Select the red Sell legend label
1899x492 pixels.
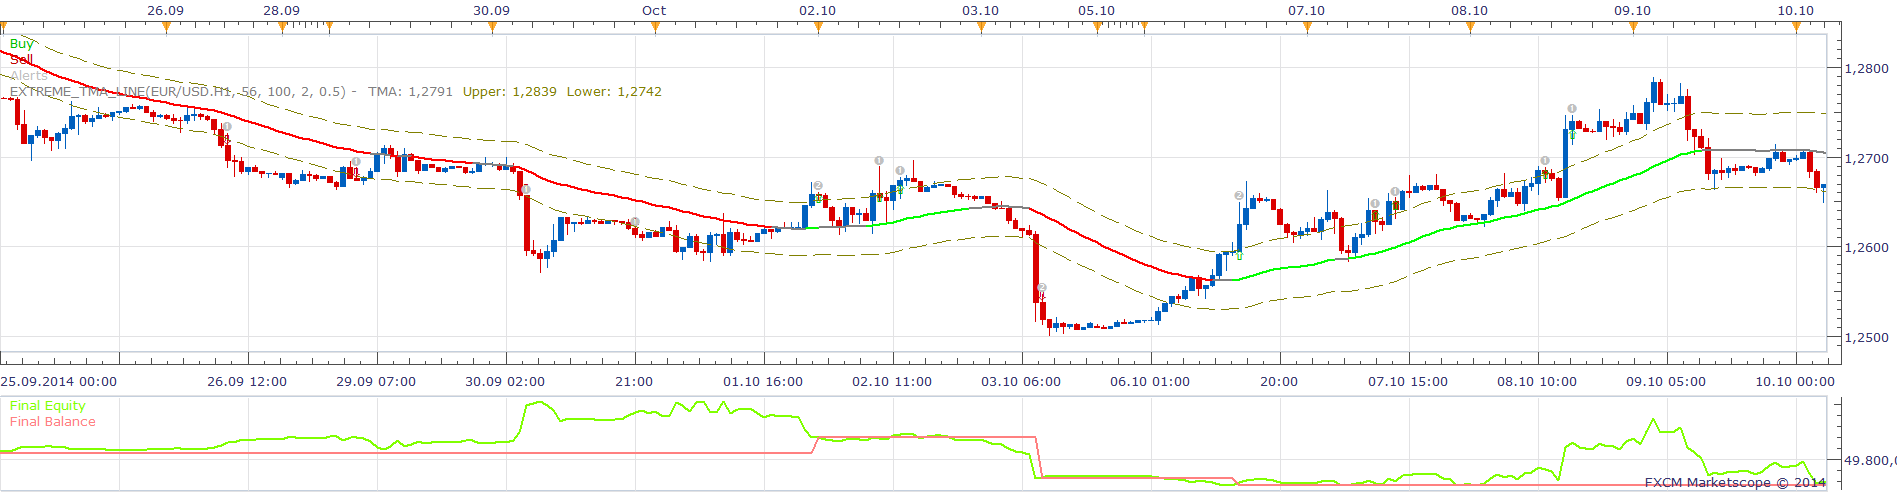click(x=21, y=60)
